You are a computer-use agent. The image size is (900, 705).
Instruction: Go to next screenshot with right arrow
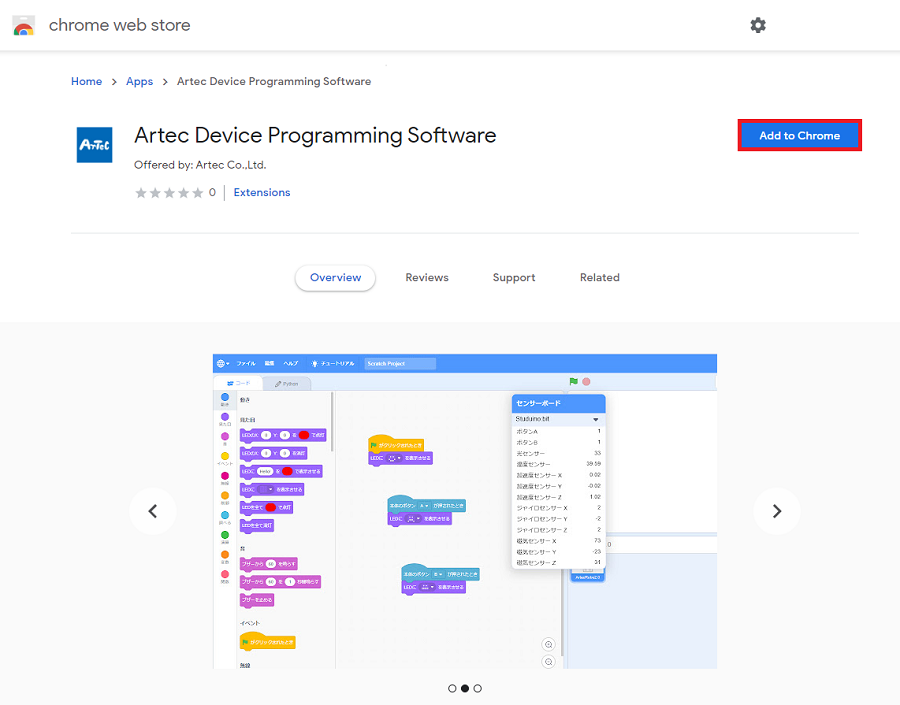(777, 511)
